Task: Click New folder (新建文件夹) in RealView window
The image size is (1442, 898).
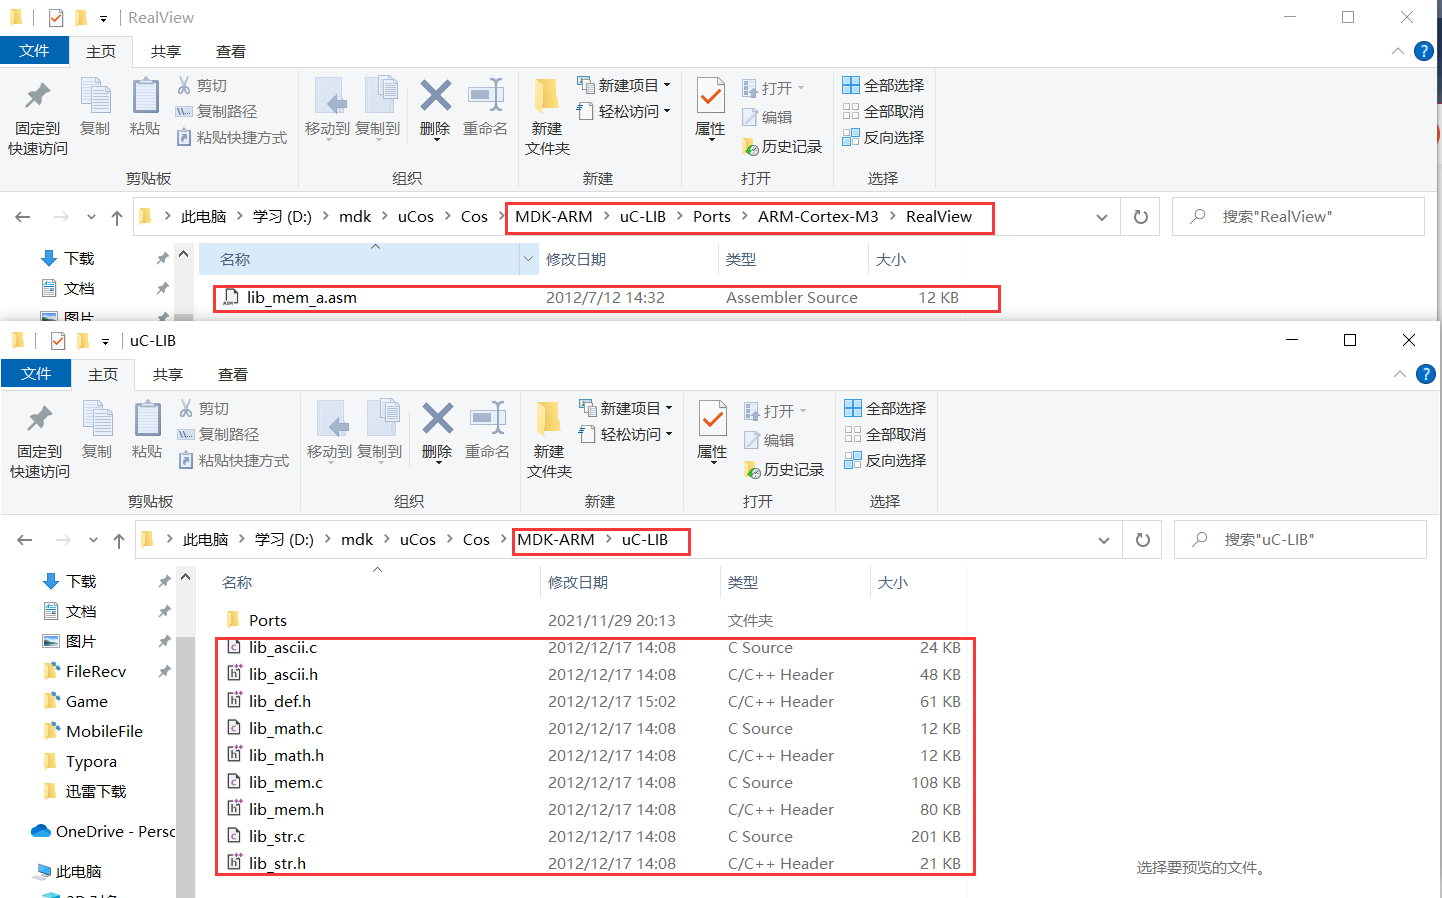Action: click(x=547, y=117)
